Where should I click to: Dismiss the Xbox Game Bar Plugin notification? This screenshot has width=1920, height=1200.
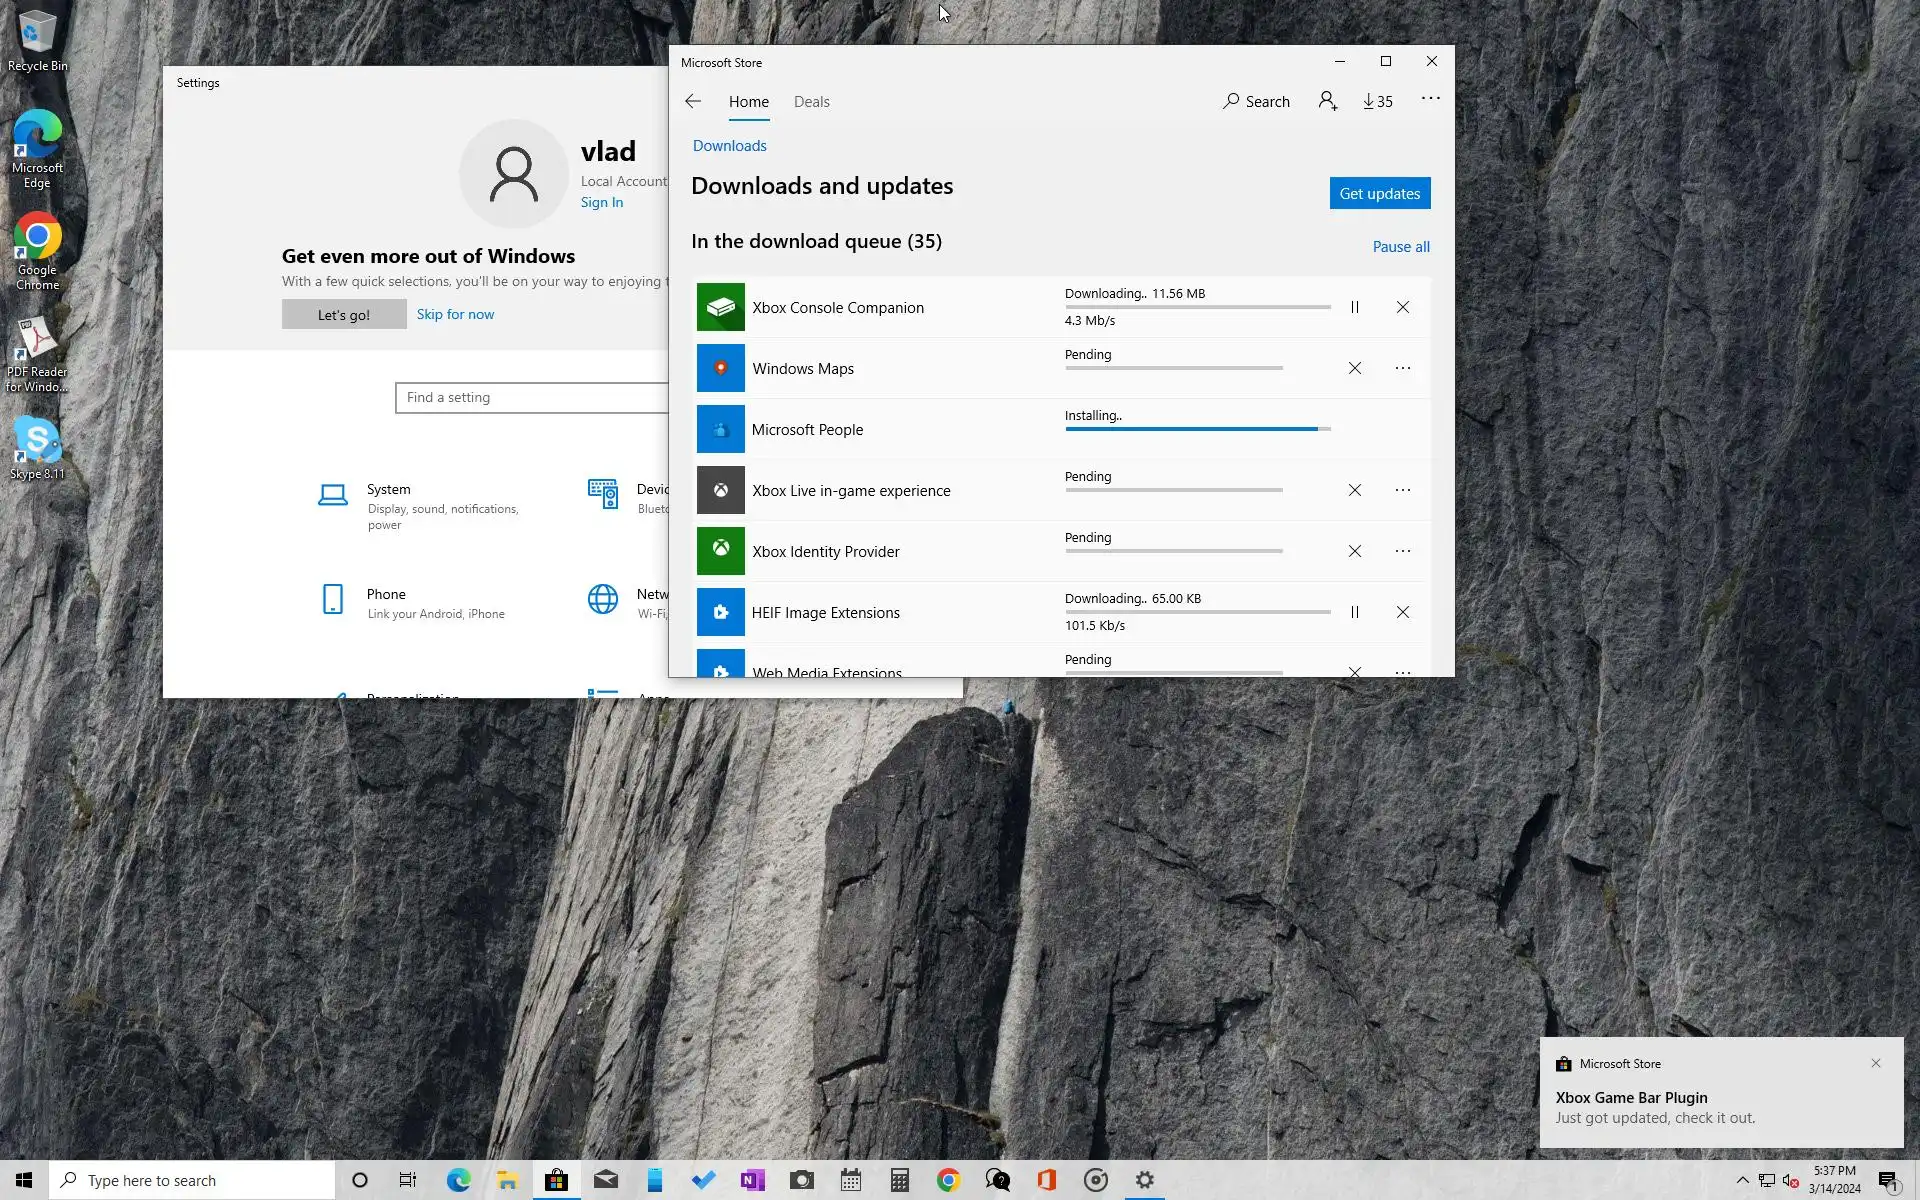click(1875, 1063)
